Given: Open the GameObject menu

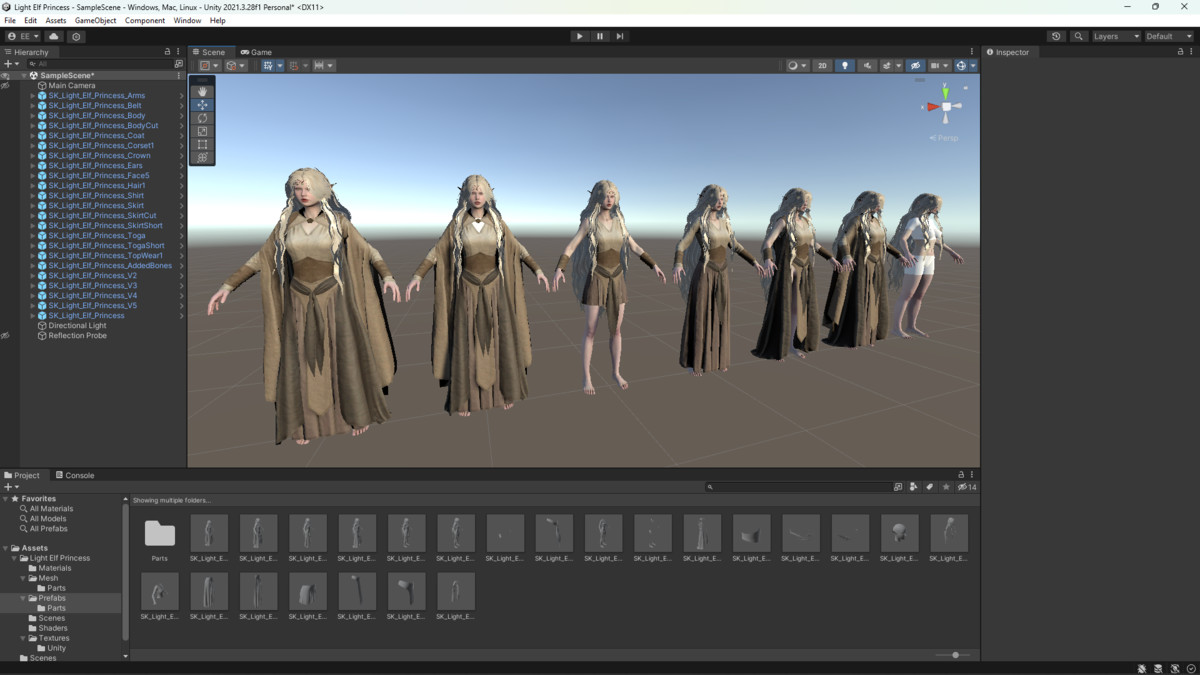Looking at the screenshot, I should click(x=95, y=20).
